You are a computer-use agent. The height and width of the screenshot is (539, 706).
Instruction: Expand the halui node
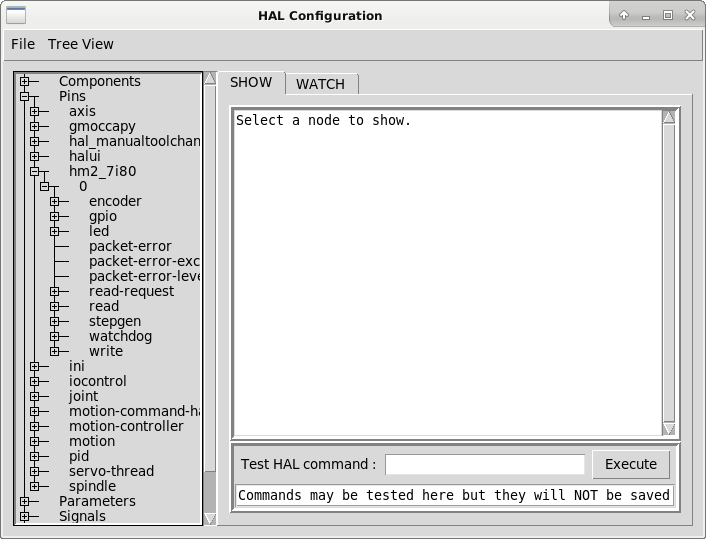tap(35, 156)
